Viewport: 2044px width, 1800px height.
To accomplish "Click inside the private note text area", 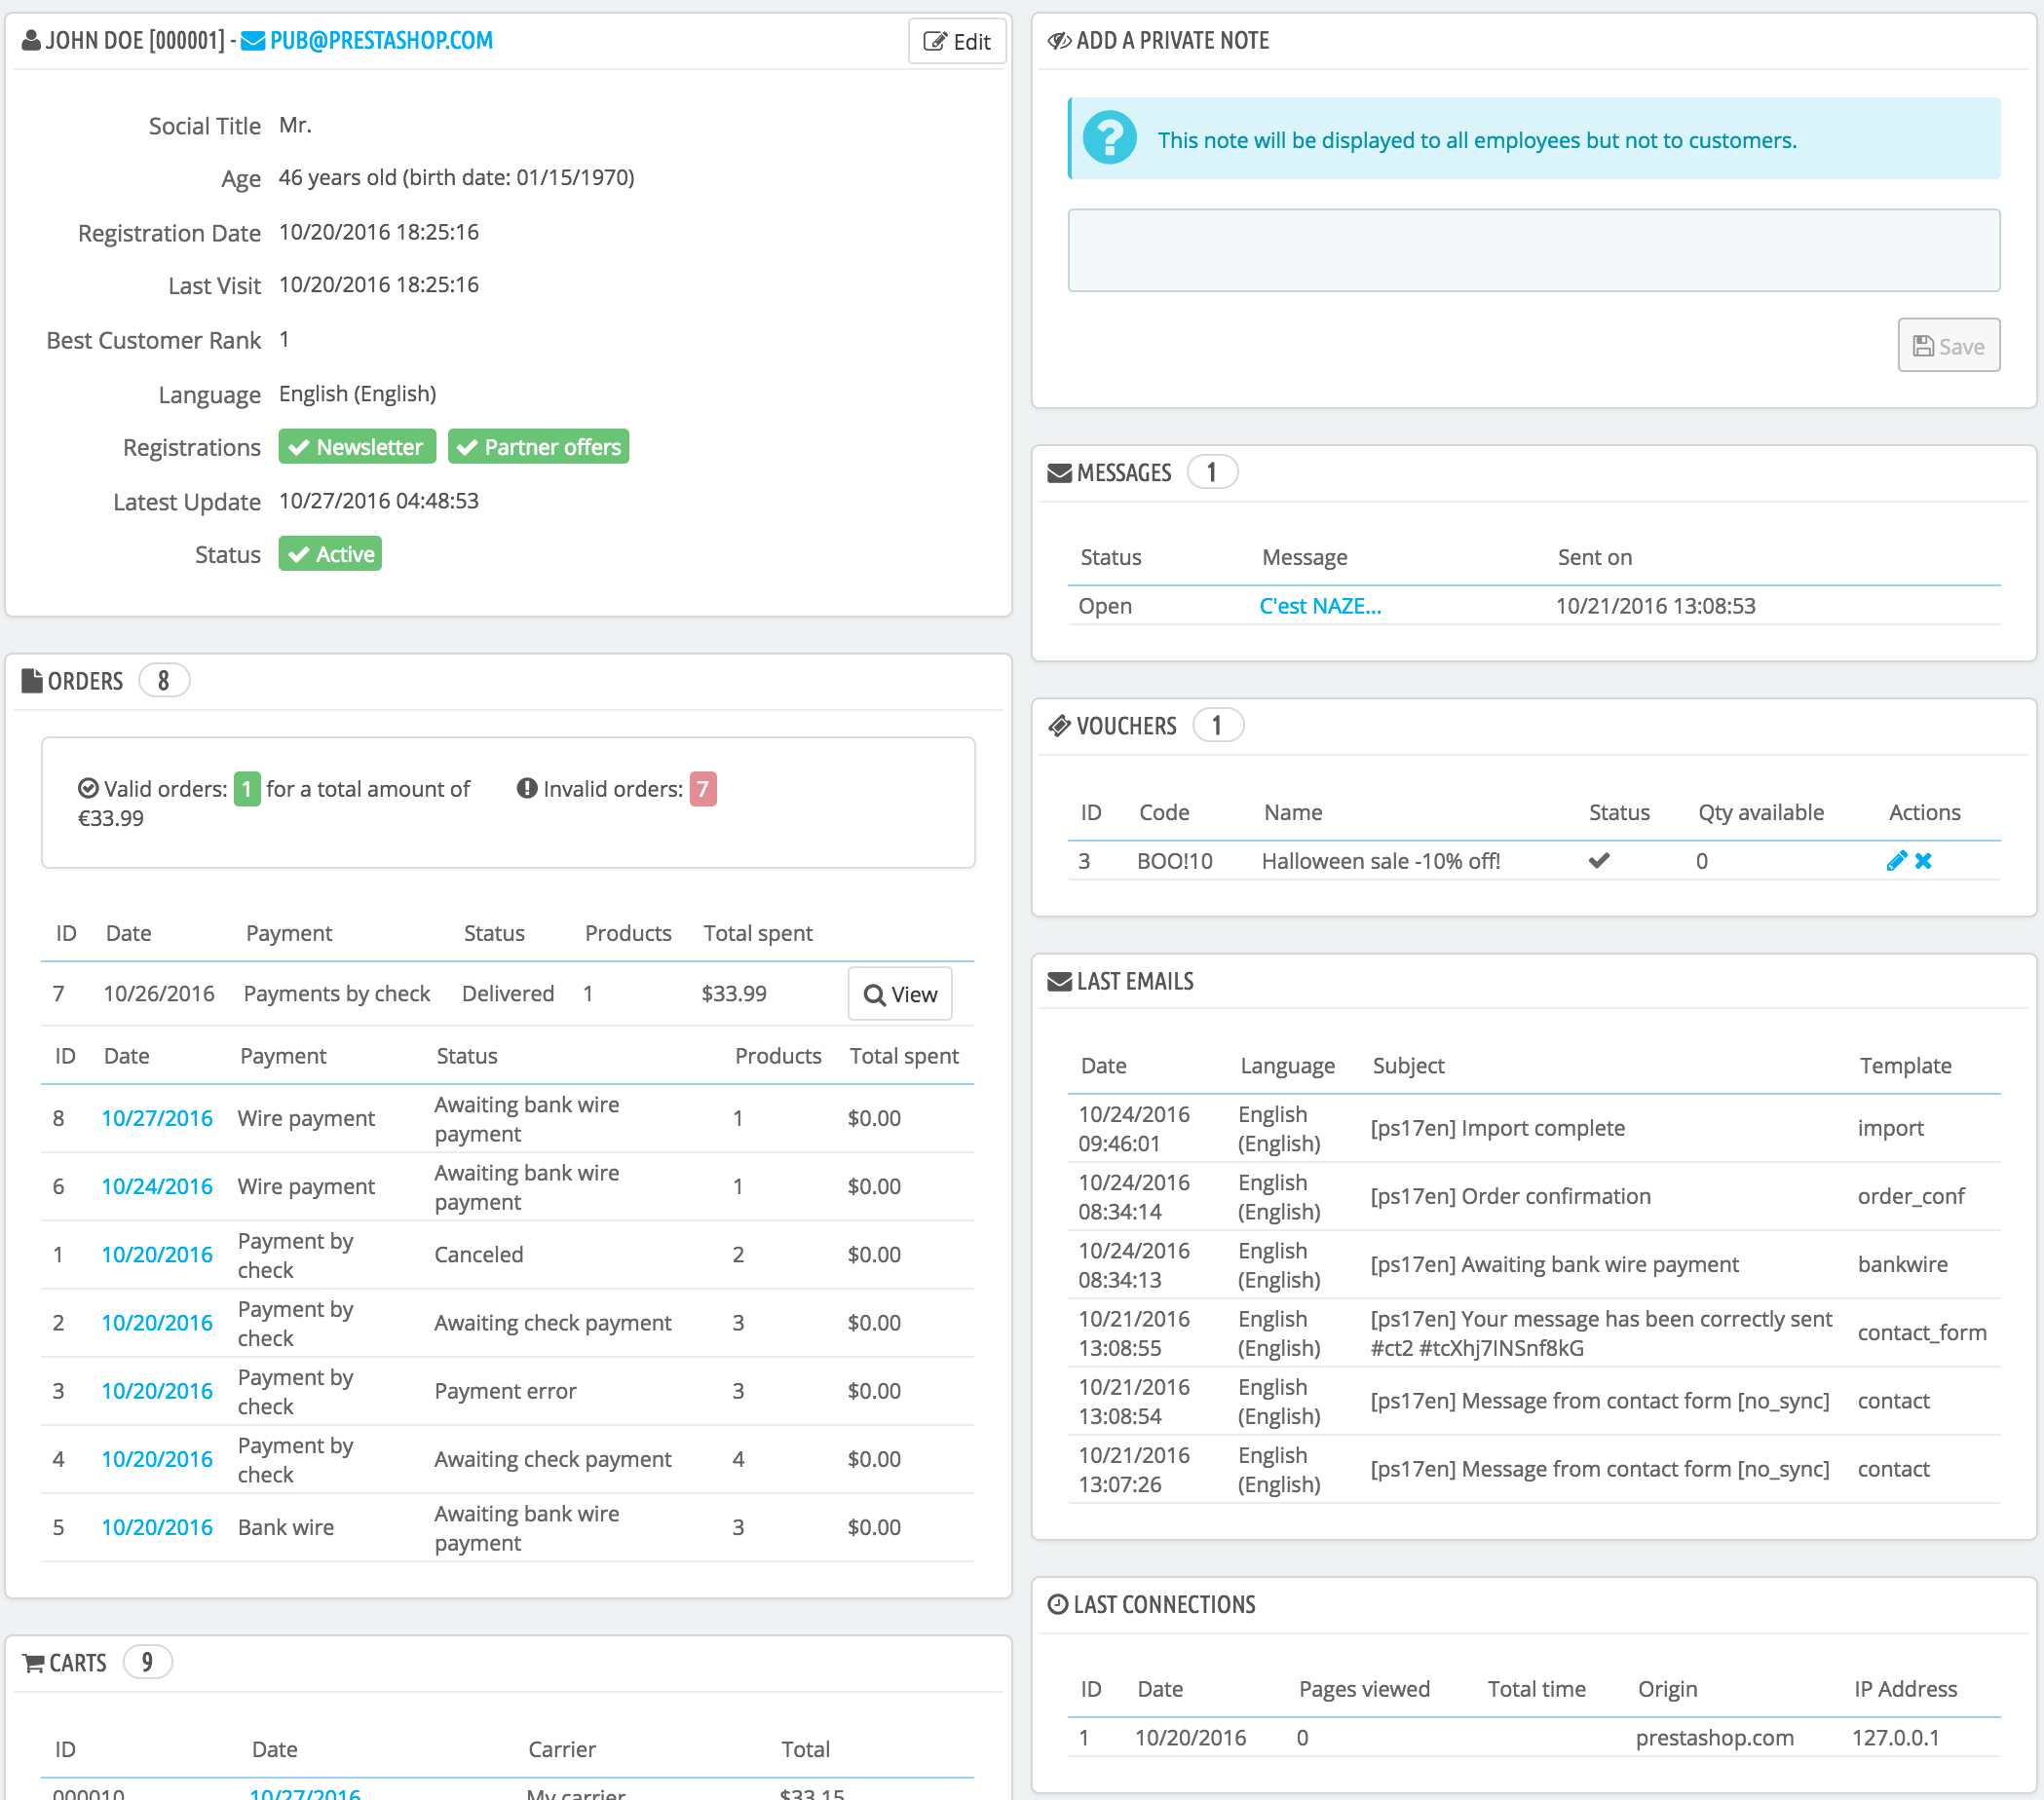I will pyautogui.click(x=1533, y=250).
